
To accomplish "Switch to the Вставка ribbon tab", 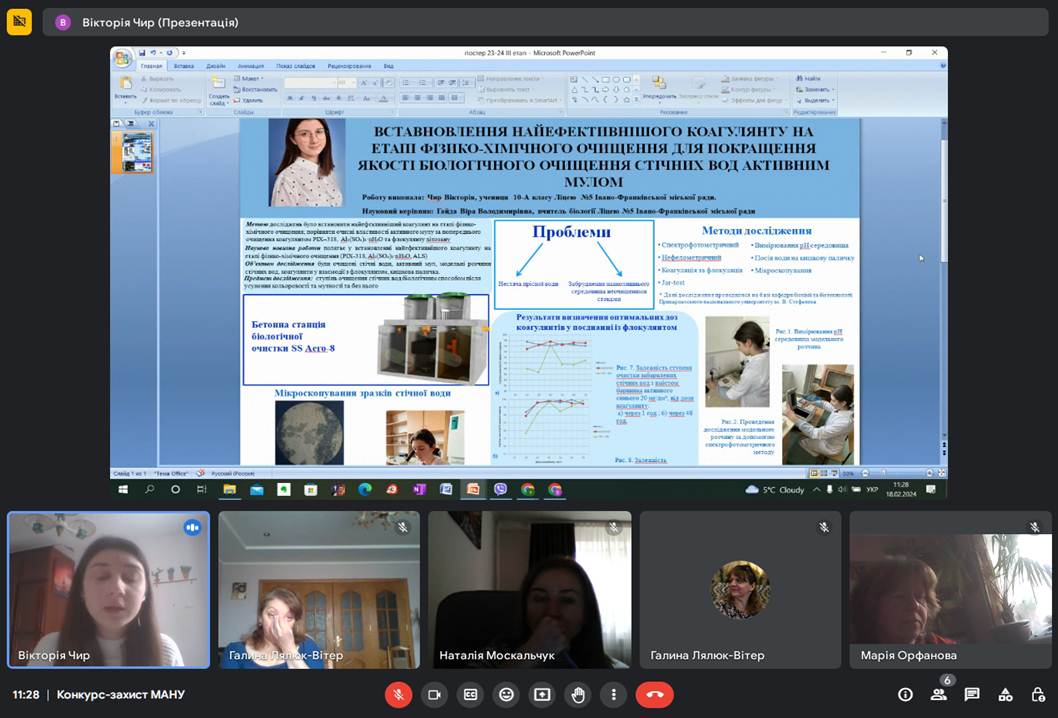I will 183,66.
